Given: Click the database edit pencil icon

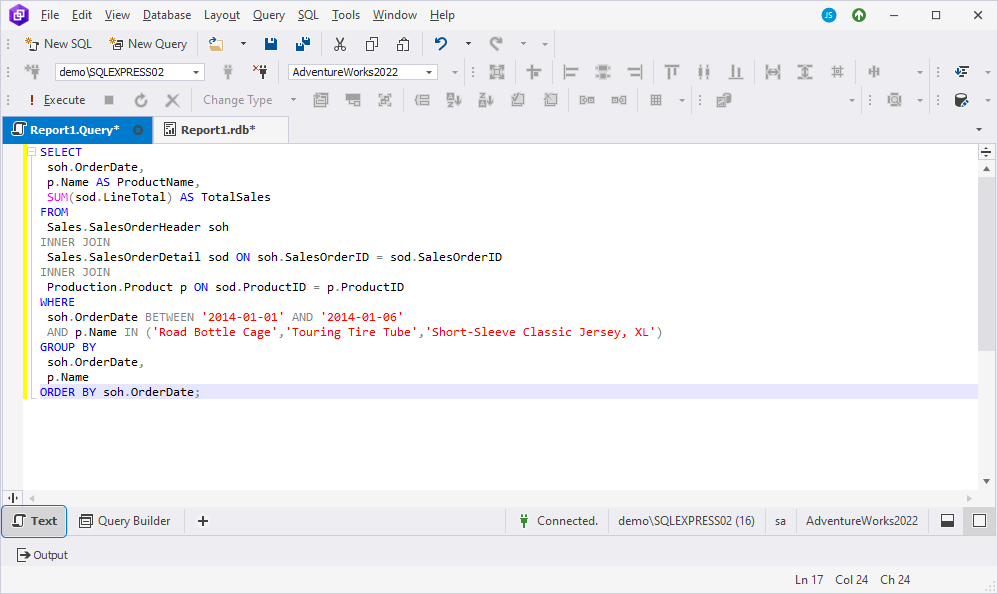Looking at the screenshot, I should click(962, 100).
